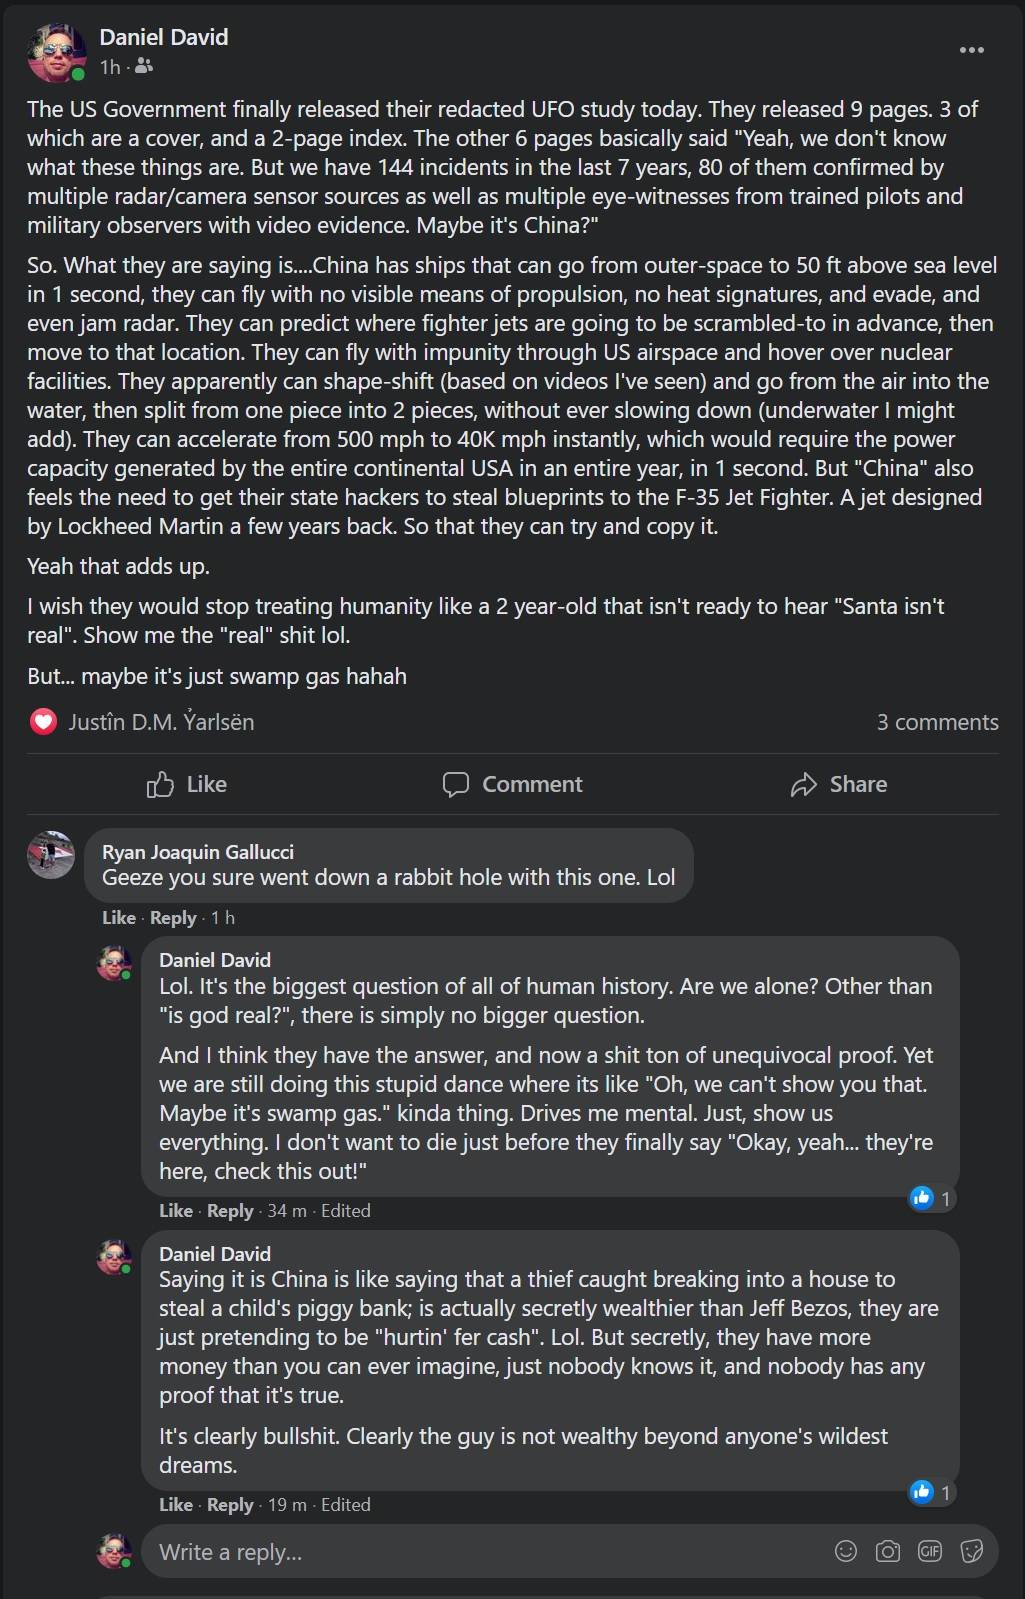Expand the 3 comments link
Screen dimensions: 1025x1599
(937, 722)
